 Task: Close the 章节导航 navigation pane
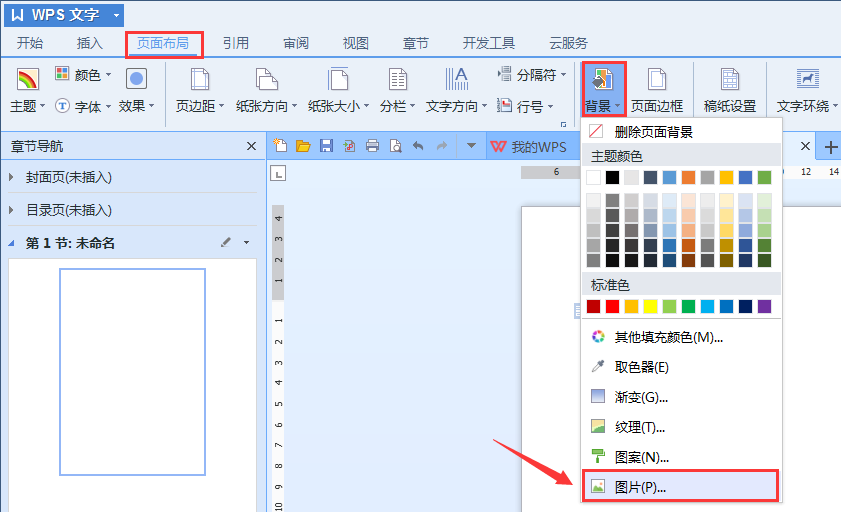[251, 146]
